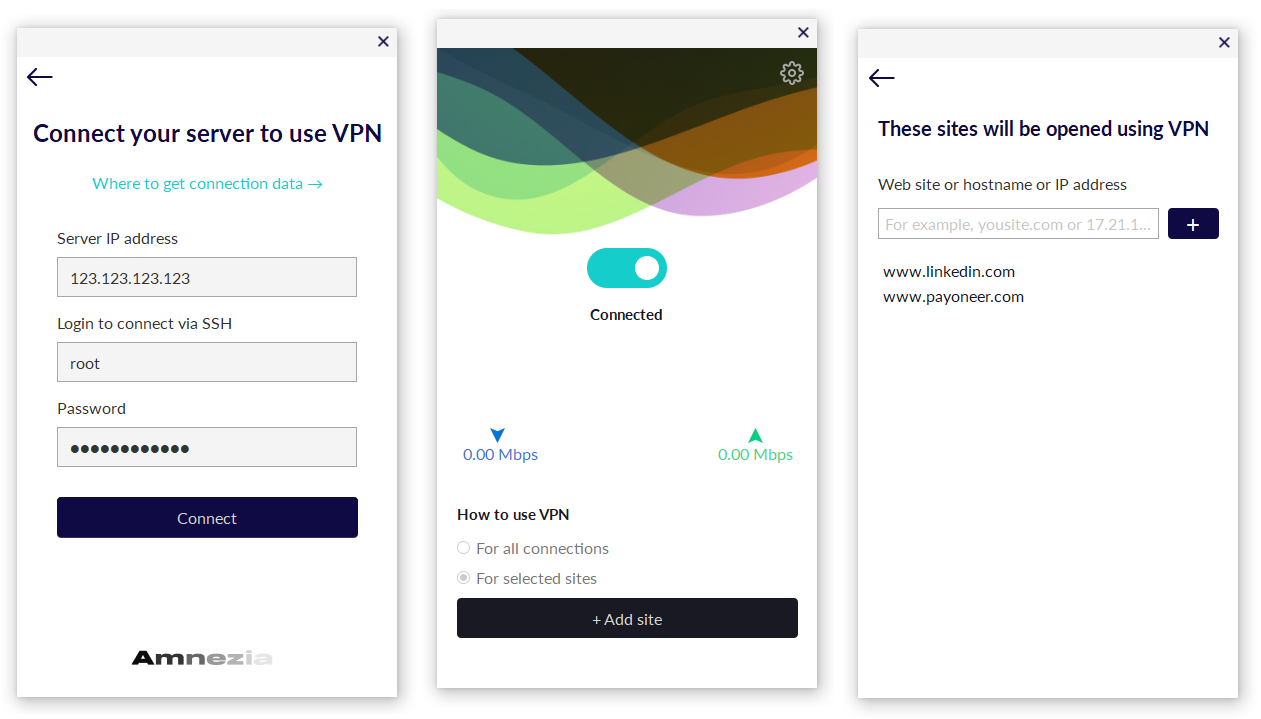
Task: Close the server connection window
Action: coord(383,41)
